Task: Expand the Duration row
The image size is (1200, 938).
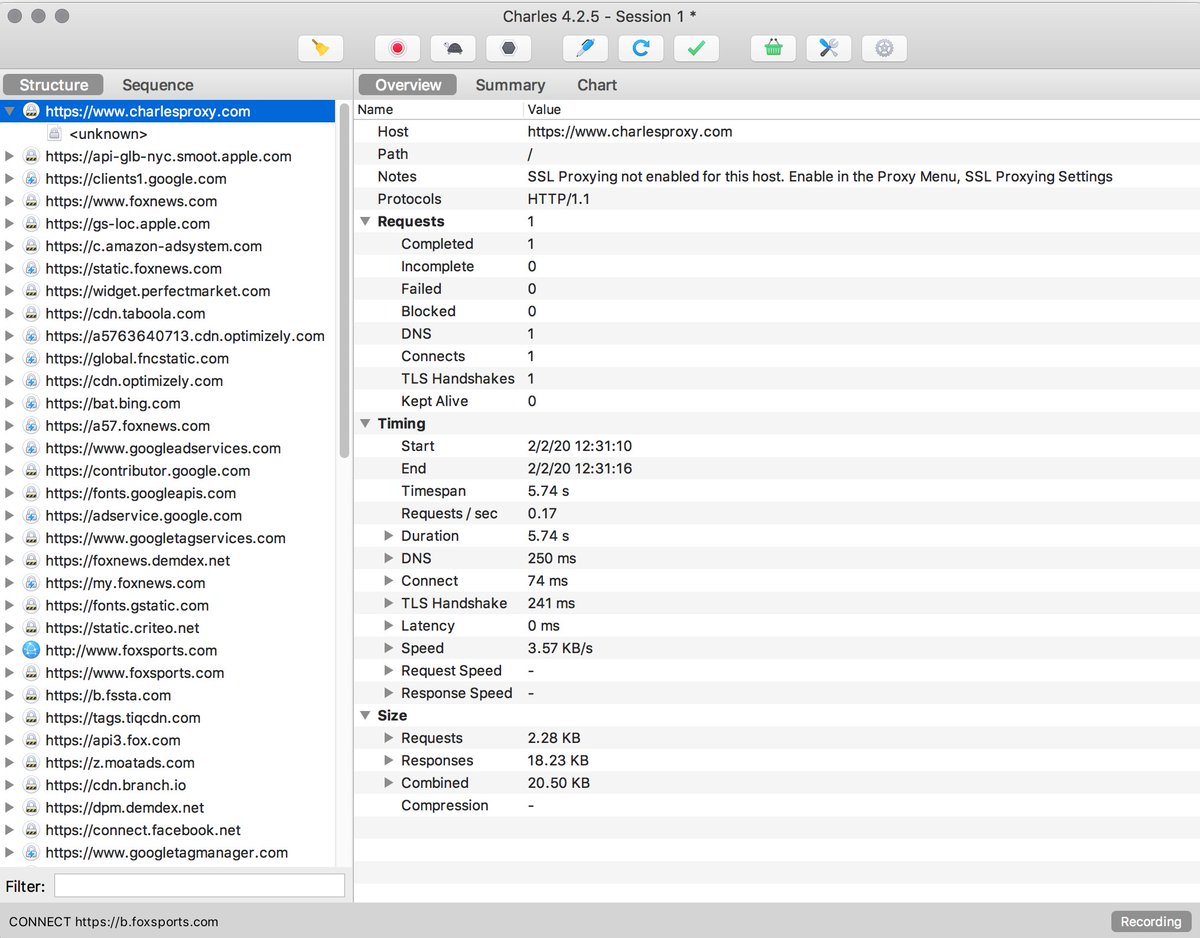Action: [x=390, y=536]
